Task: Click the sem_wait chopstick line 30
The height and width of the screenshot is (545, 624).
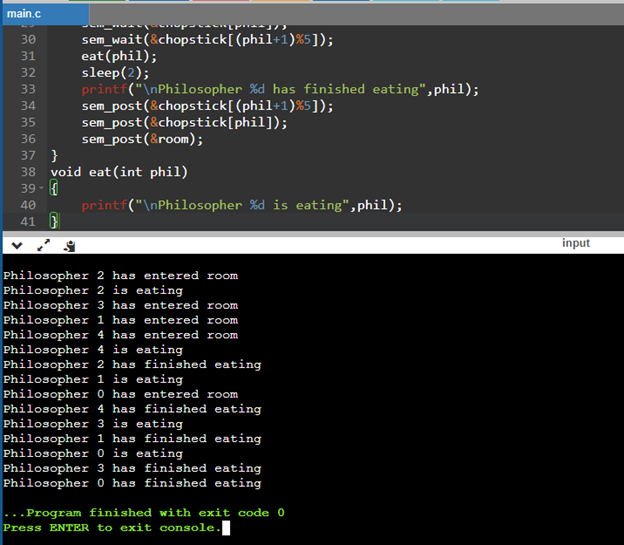Action: tap(207, 40)
